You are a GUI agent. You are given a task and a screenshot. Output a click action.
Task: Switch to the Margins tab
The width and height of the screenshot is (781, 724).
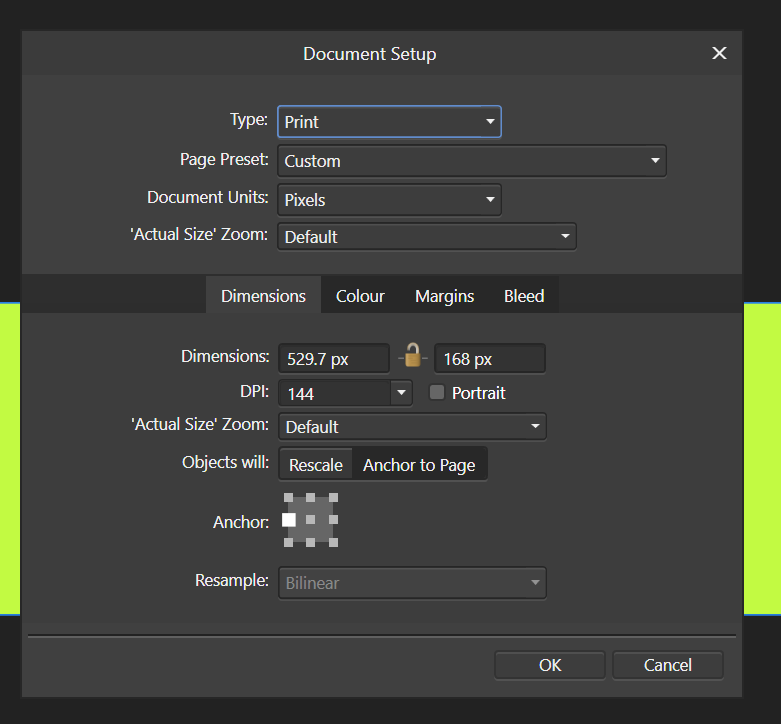(444, 296)
